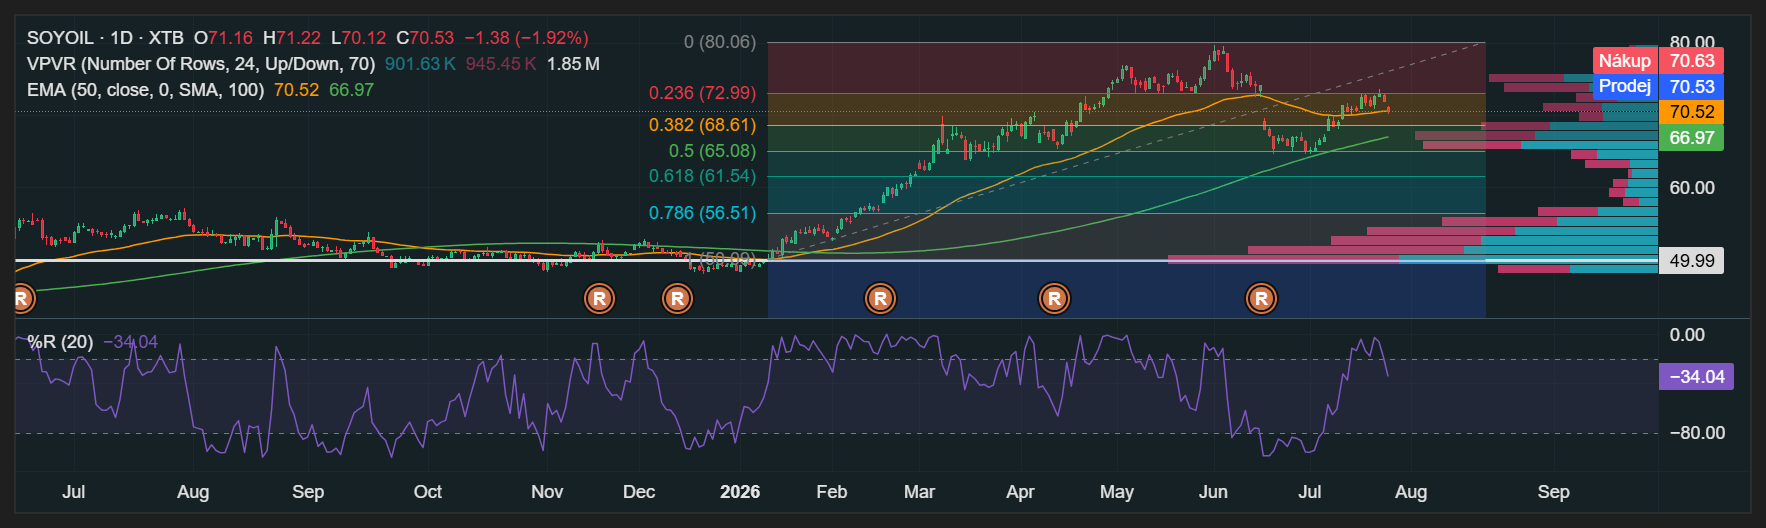Select the VPVR indicator legend
The height and width of the screenshot is (528, 1766).
pyautogui.click(x=201, y=64)
